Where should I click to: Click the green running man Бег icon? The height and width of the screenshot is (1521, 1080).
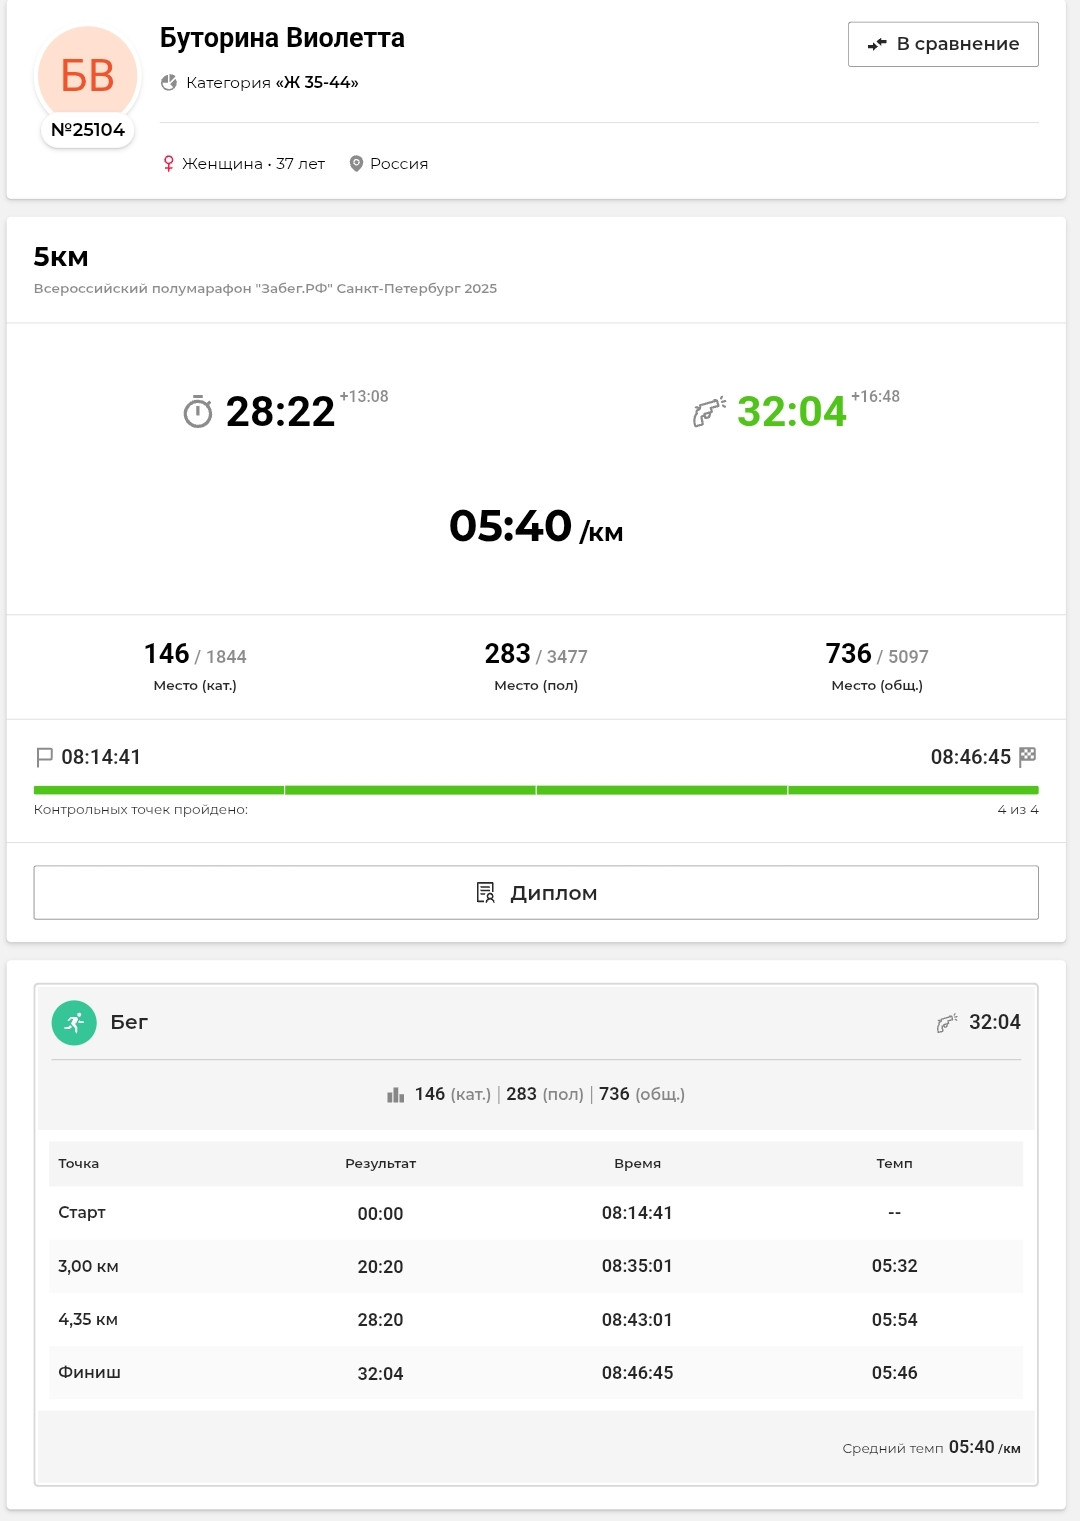click(74, 1022)
